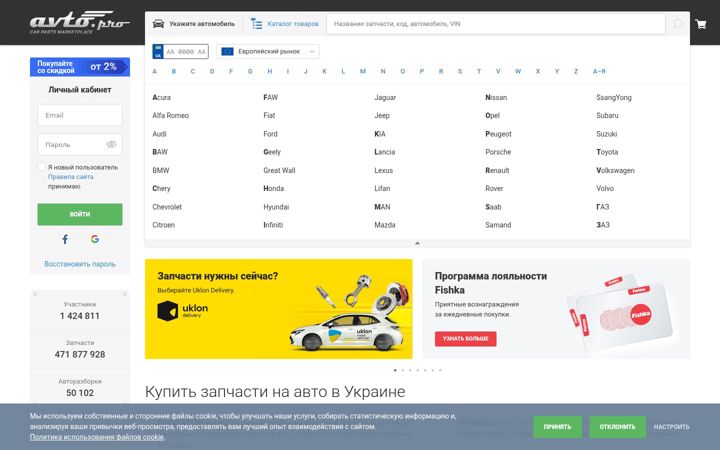Screen dimensions: 720x450
Task: Toggle password visibility eye icon
Action: click(x=111, y=144)
